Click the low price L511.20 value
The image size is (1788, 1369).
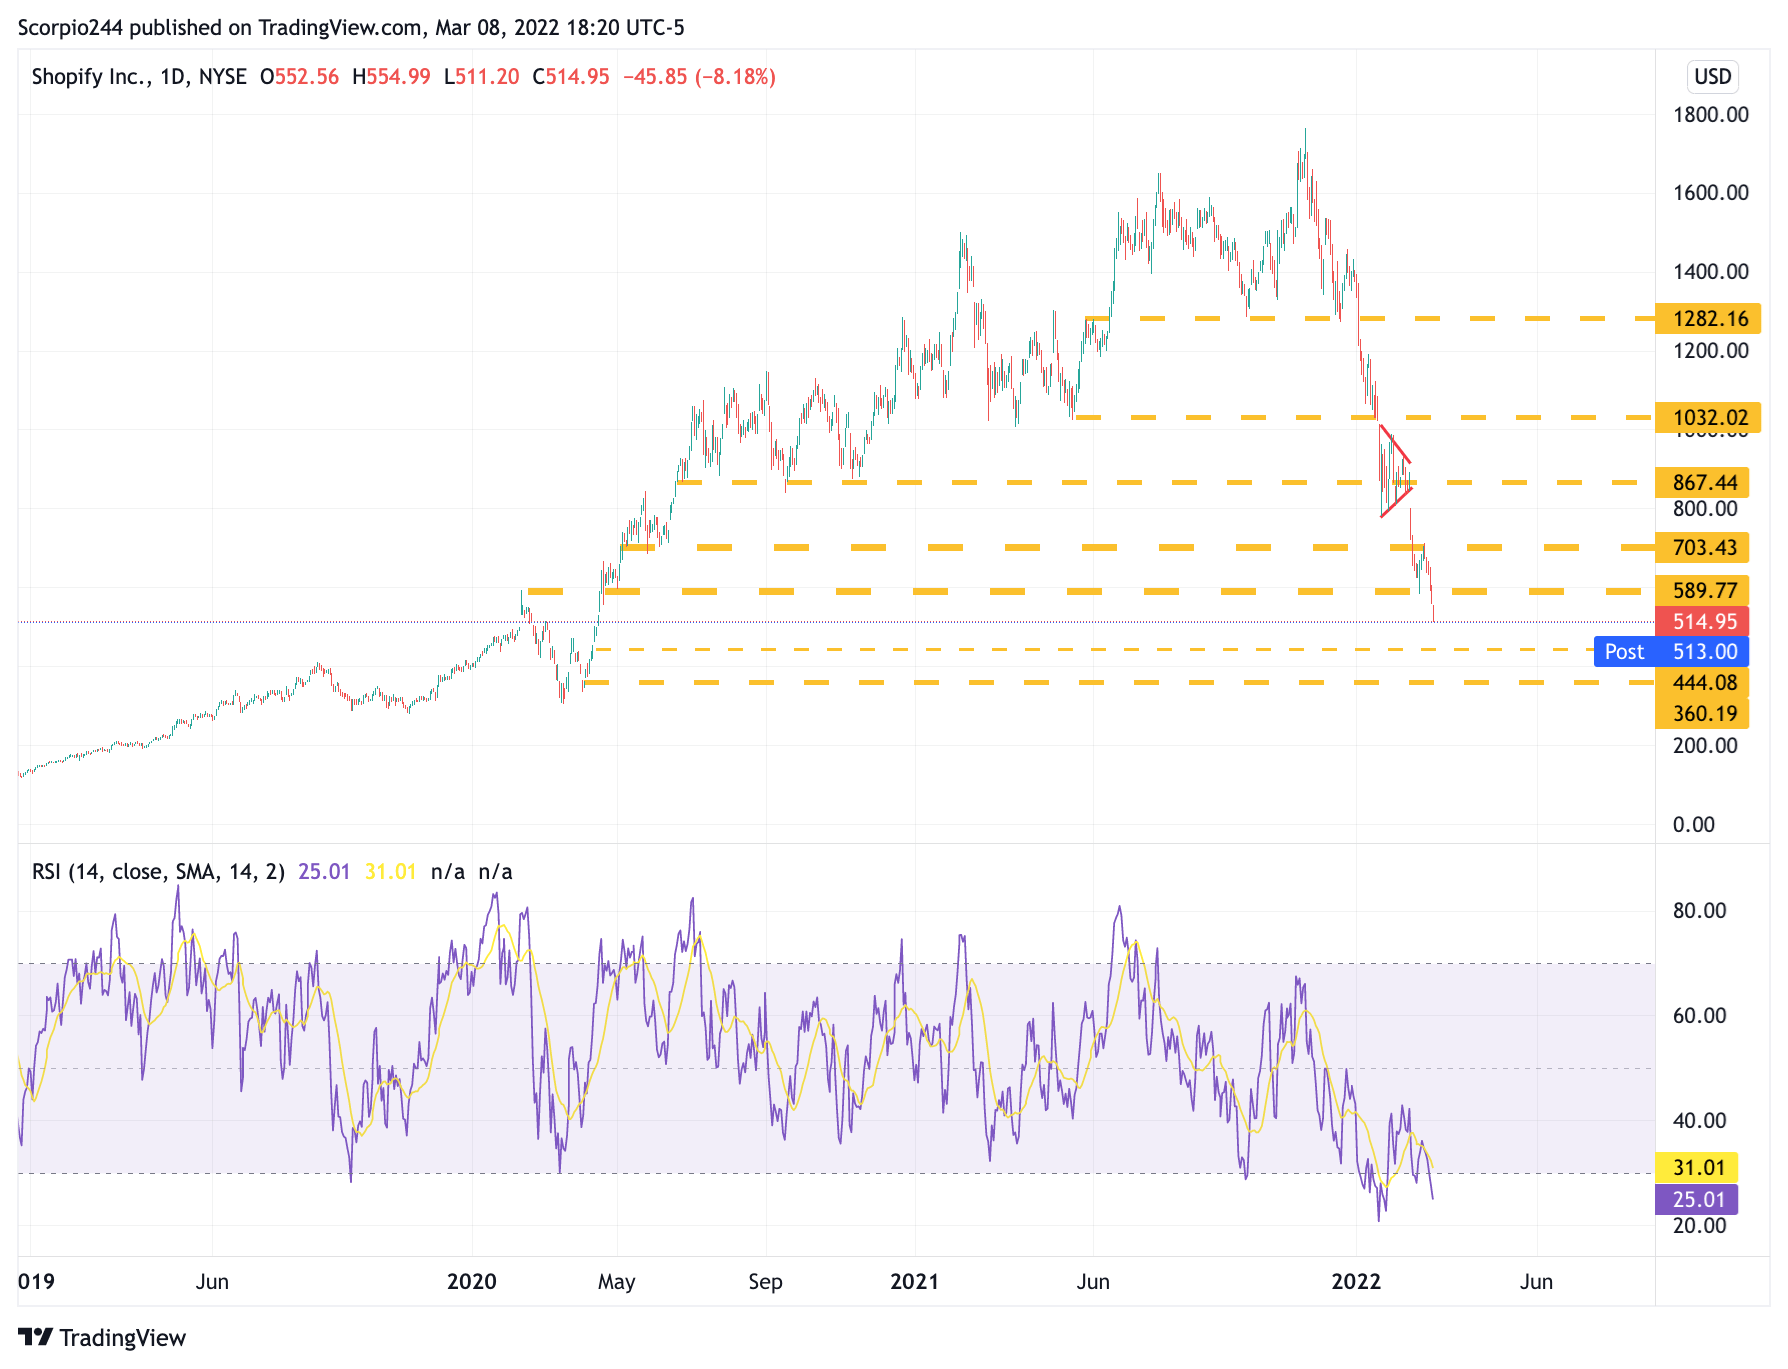pos(481,77)
